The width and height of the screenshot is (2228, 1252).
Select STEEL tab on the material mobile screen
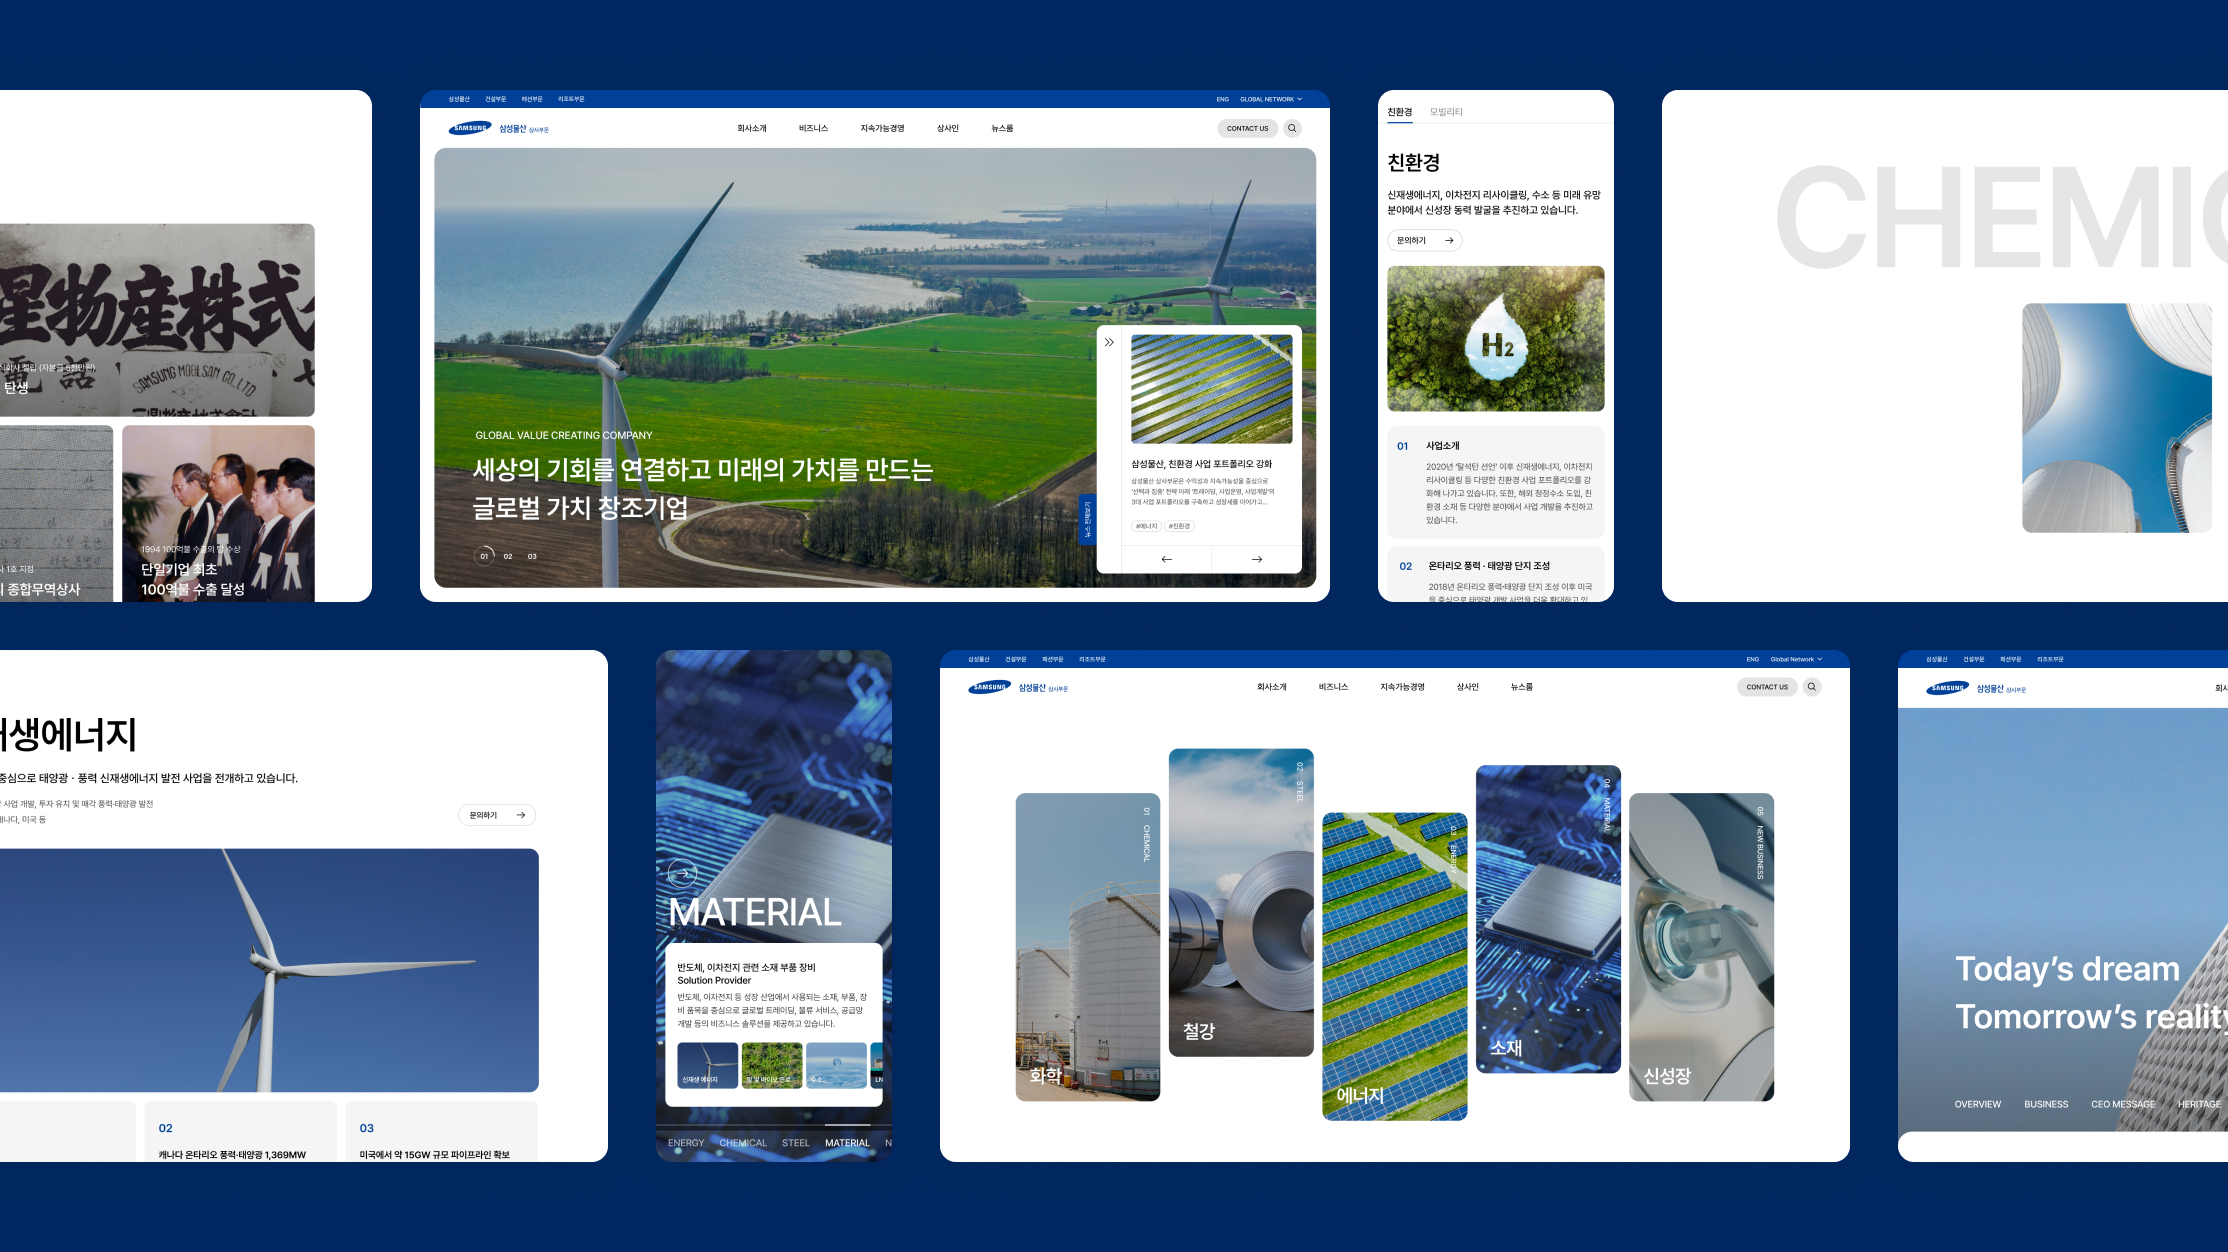pos(796,1143)
